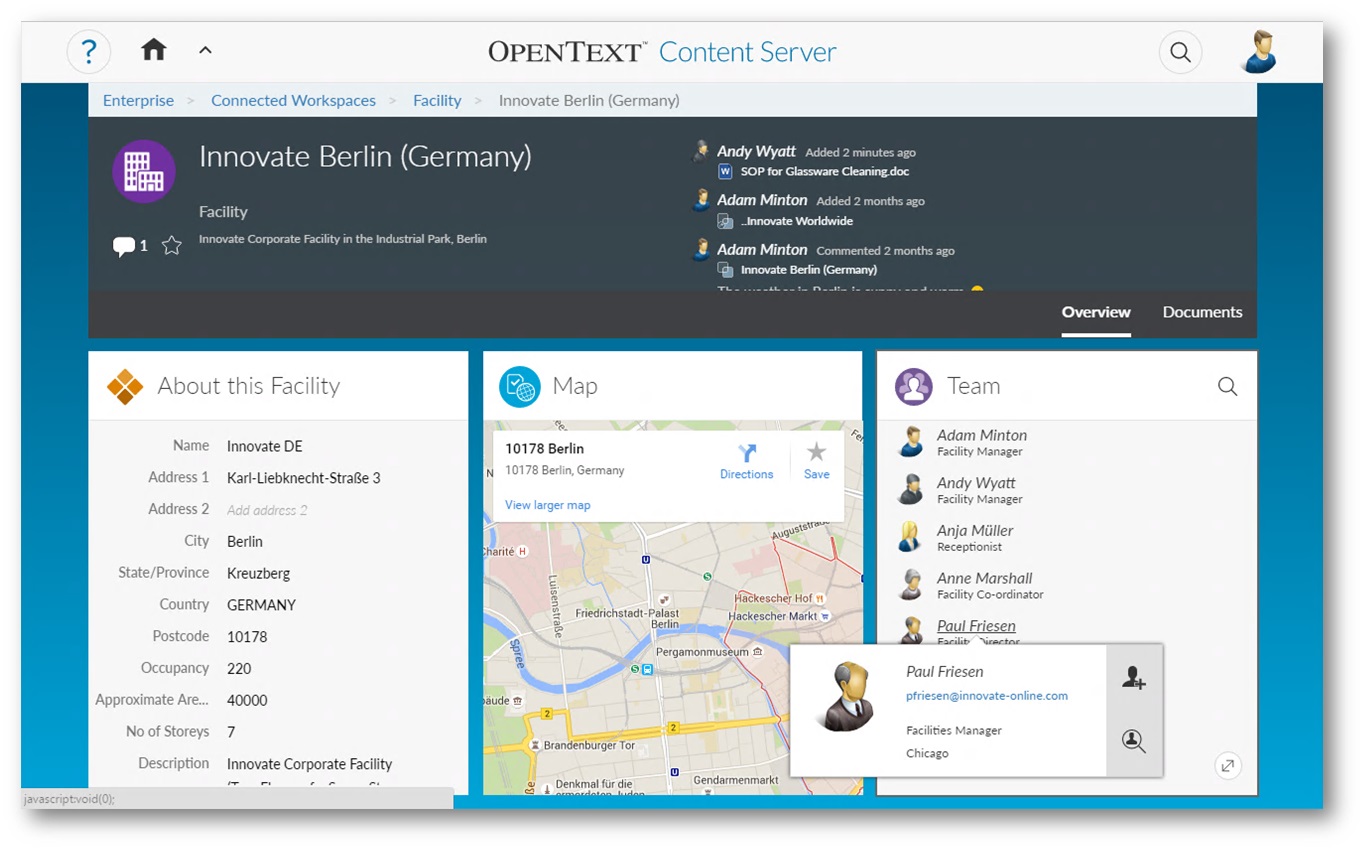The image size is (1365, 851).
Task: Collapse header with the up caret
Action: click(x=205, y=49)
